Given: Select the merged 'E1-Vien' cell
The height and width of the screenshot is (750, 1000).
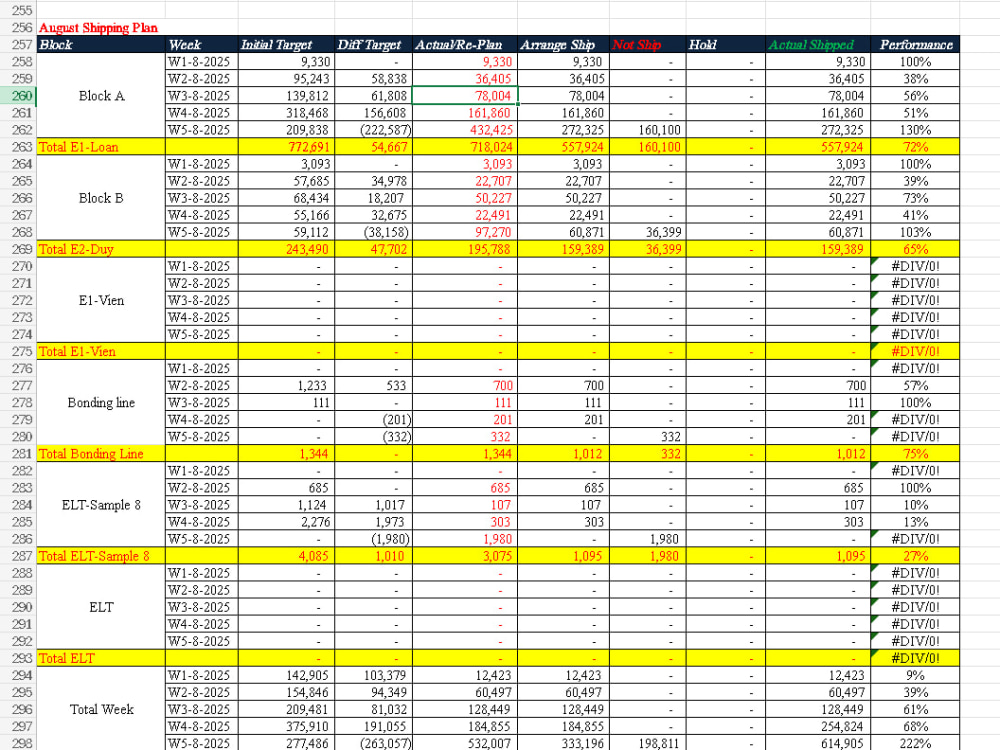Looking at the screenshot, I should pos(101,300).
